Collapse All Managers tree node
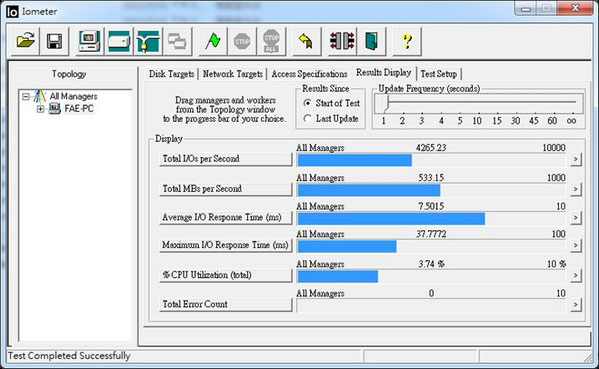The height and width of the screenshot is (369, 599). pyautogui.click(x=26, y=96)
